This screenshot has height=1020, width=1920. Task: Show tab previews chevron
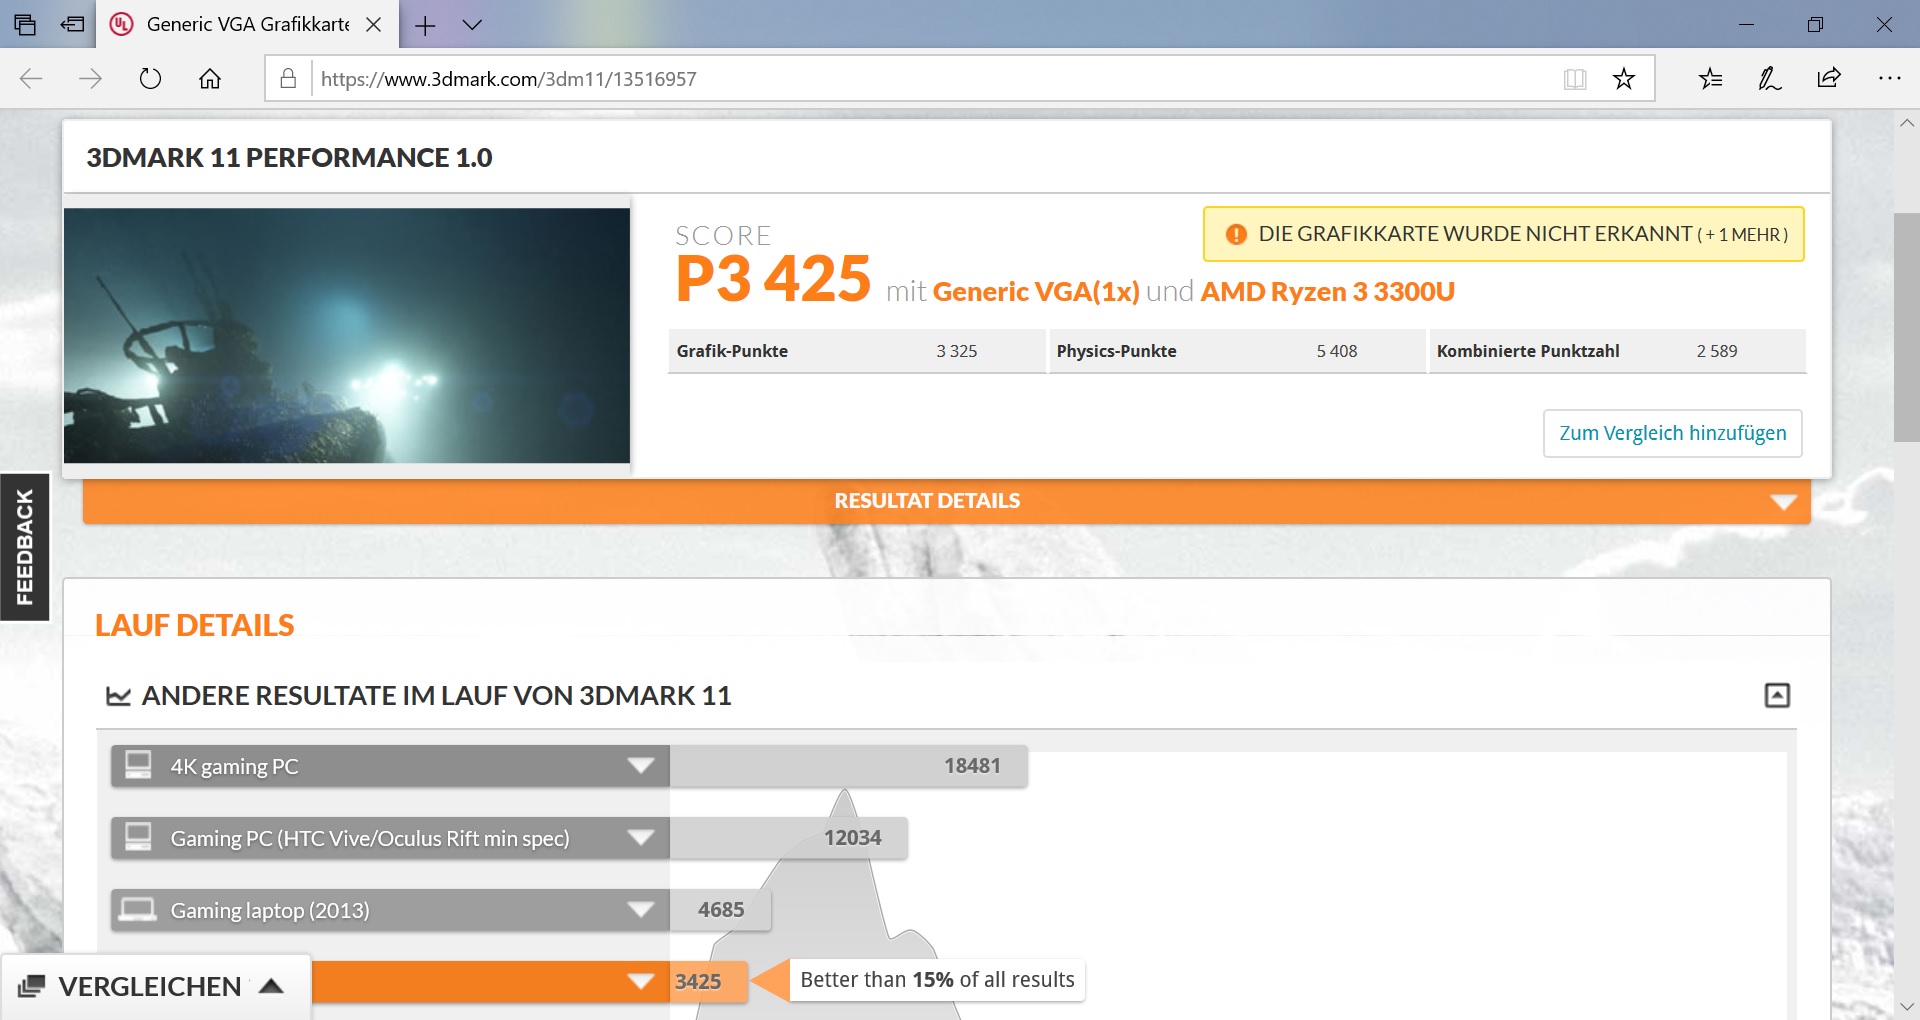tap(472, 25)
